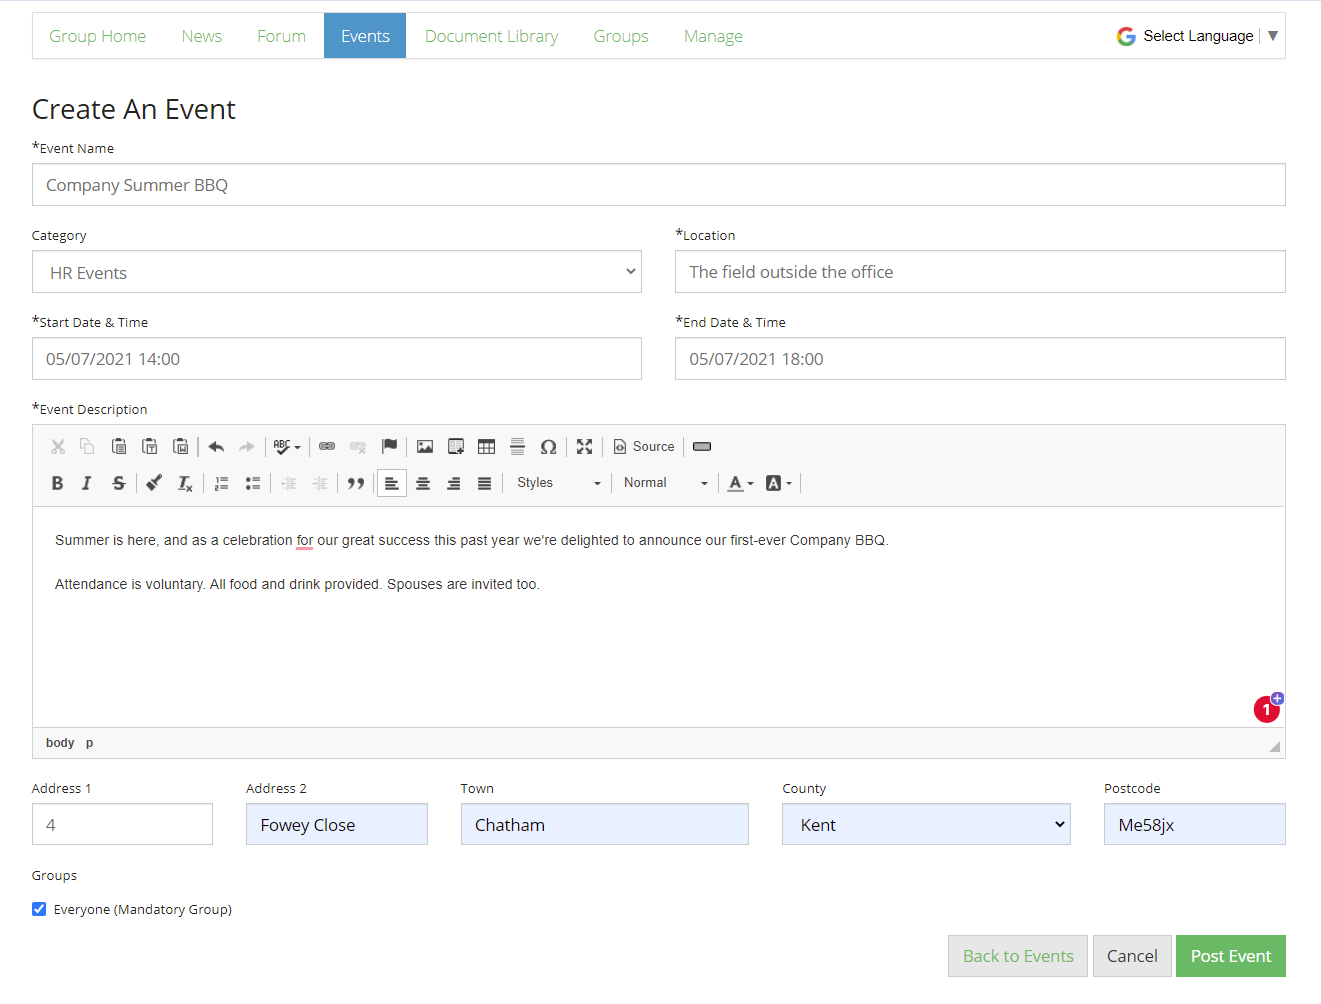Click the Insert Image icon

(x=425, y=446)
